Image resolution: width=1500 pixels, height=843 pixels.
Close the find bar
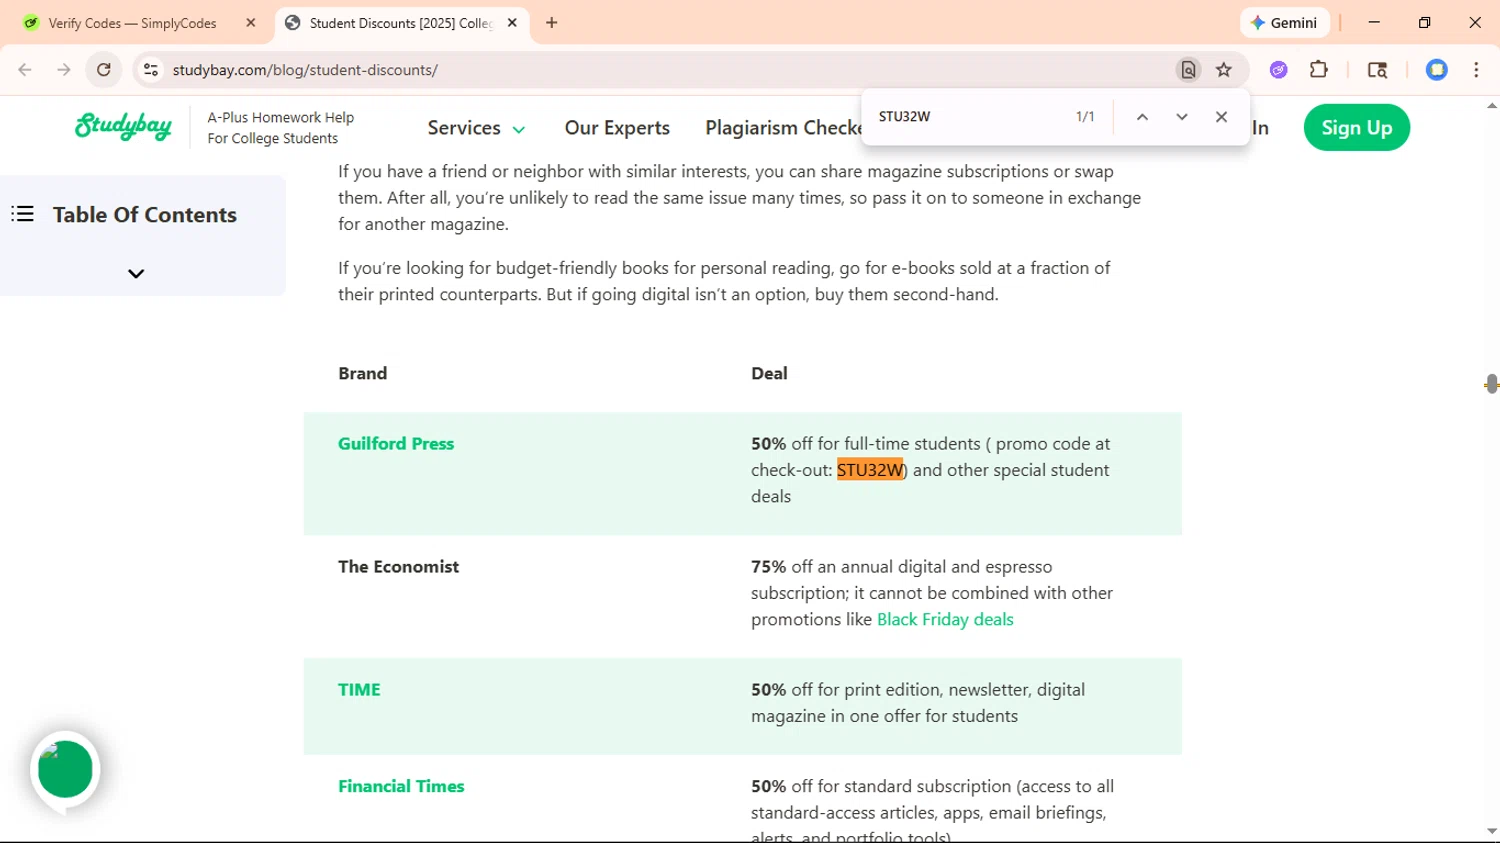[x=1221, y=117]
